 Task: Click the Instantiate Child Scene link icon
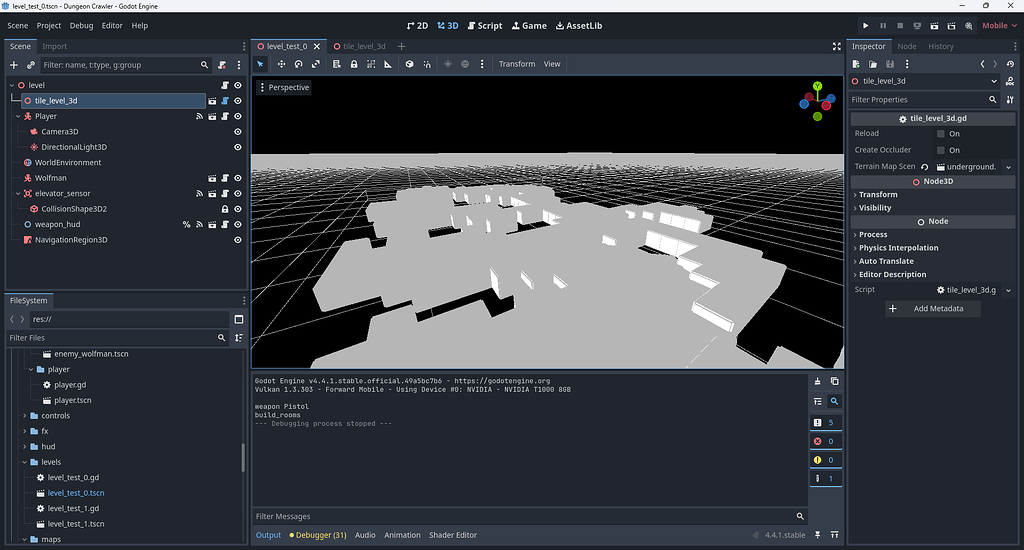click(31, 65)
